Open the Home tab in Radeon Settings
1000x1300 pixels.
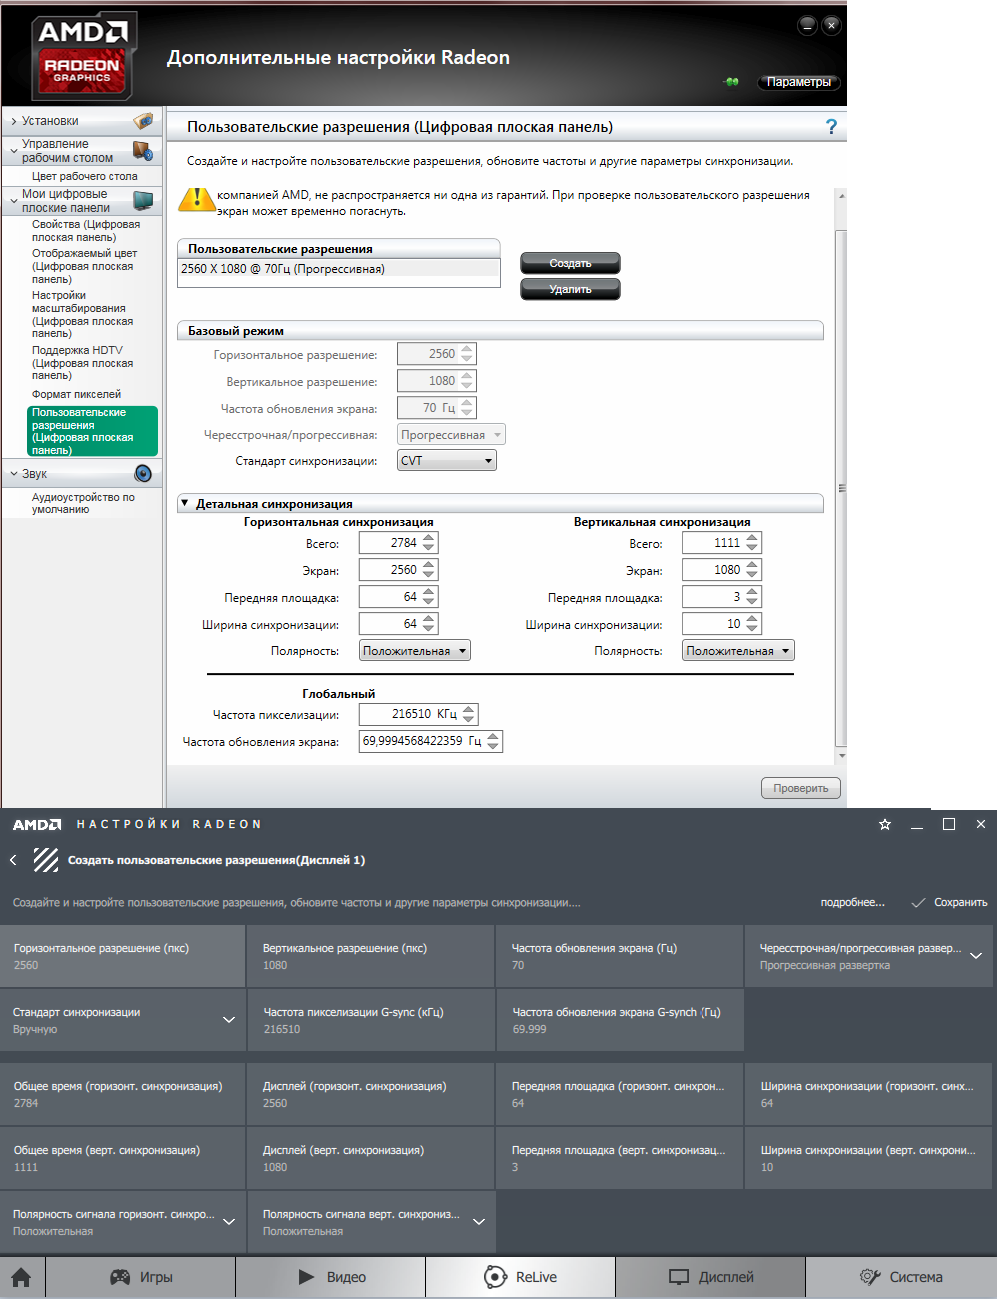[x=21, y=1277]
